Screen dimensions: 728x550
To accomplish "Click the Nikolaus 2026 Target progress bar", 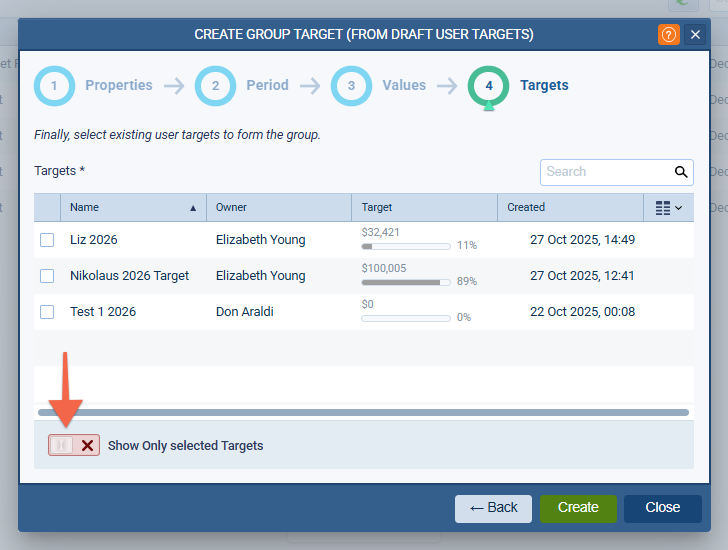I will click(405, 282).
